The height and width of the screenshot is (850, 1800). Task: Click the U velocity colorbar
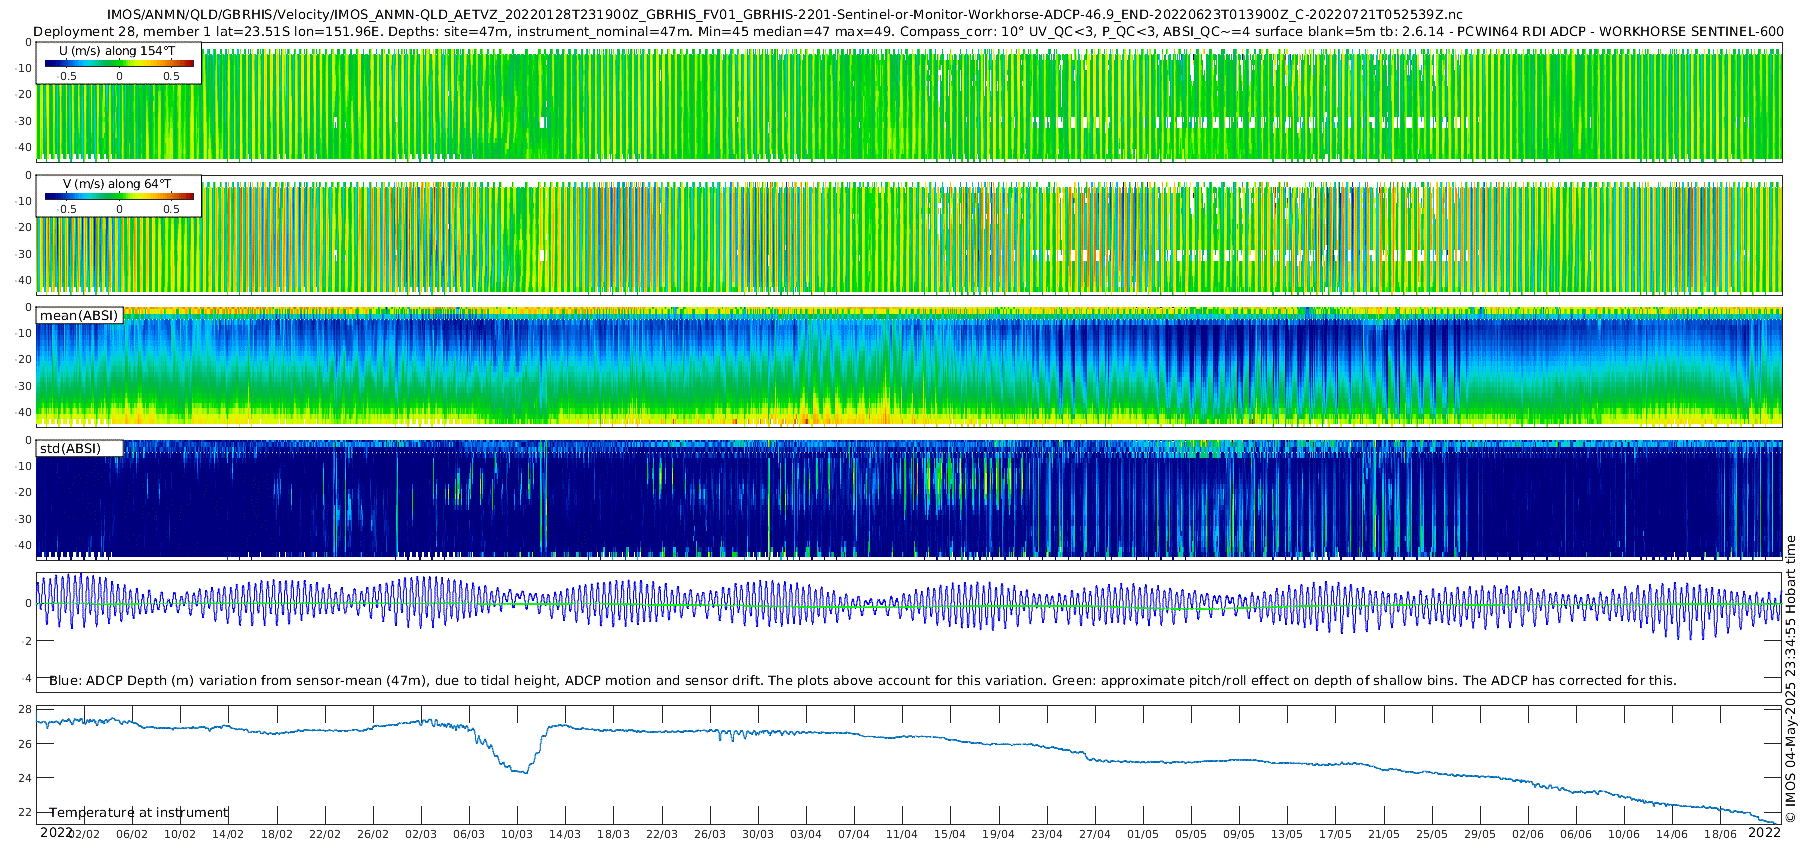[x=119, y=64]
